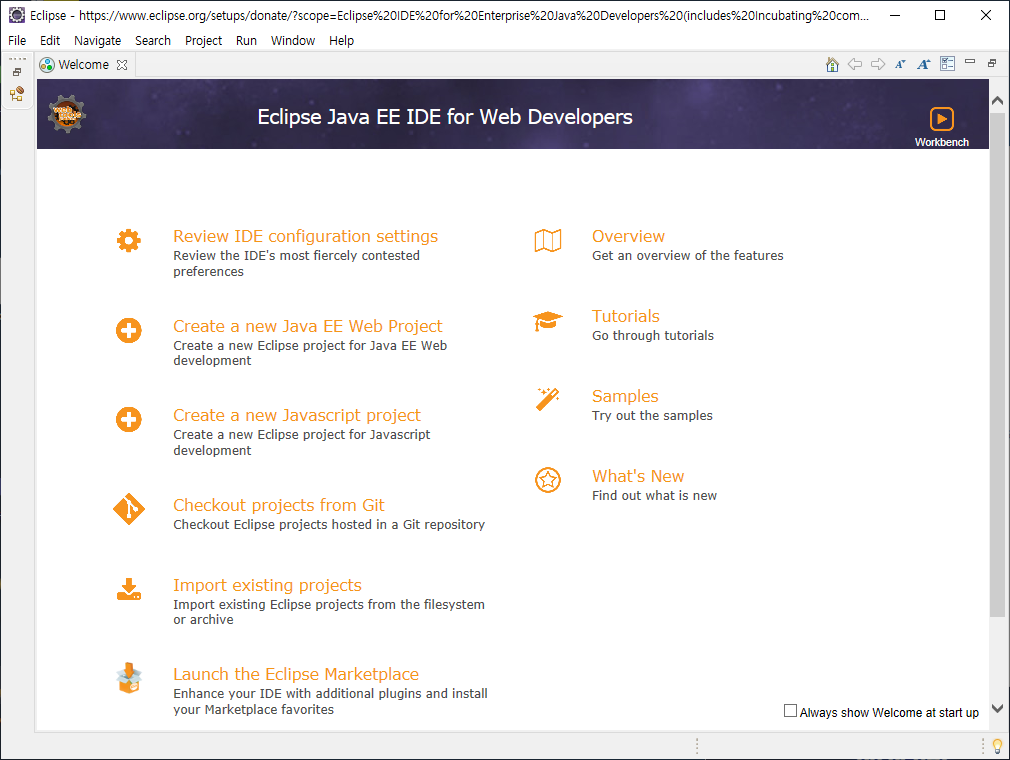The image size is (1010, 760).
Task: Magnify font size with large A icon
Action: pos(924,64)
